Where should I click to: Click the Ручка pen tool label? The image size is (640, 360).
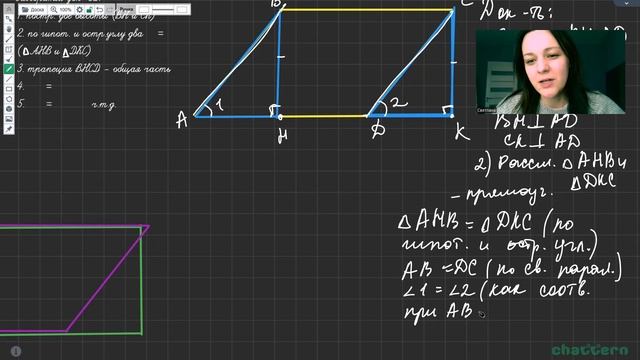point(126,9)
